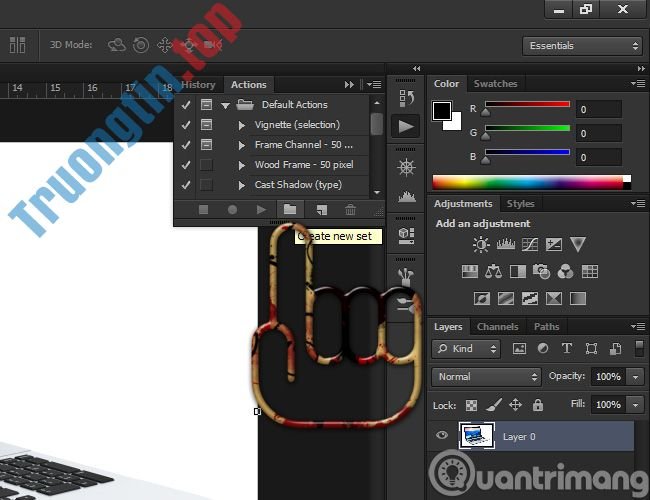The width and height of the screenshot is (650, 500).
Task: Add a Color Lookup adjustment
Action: coord(590,272)
